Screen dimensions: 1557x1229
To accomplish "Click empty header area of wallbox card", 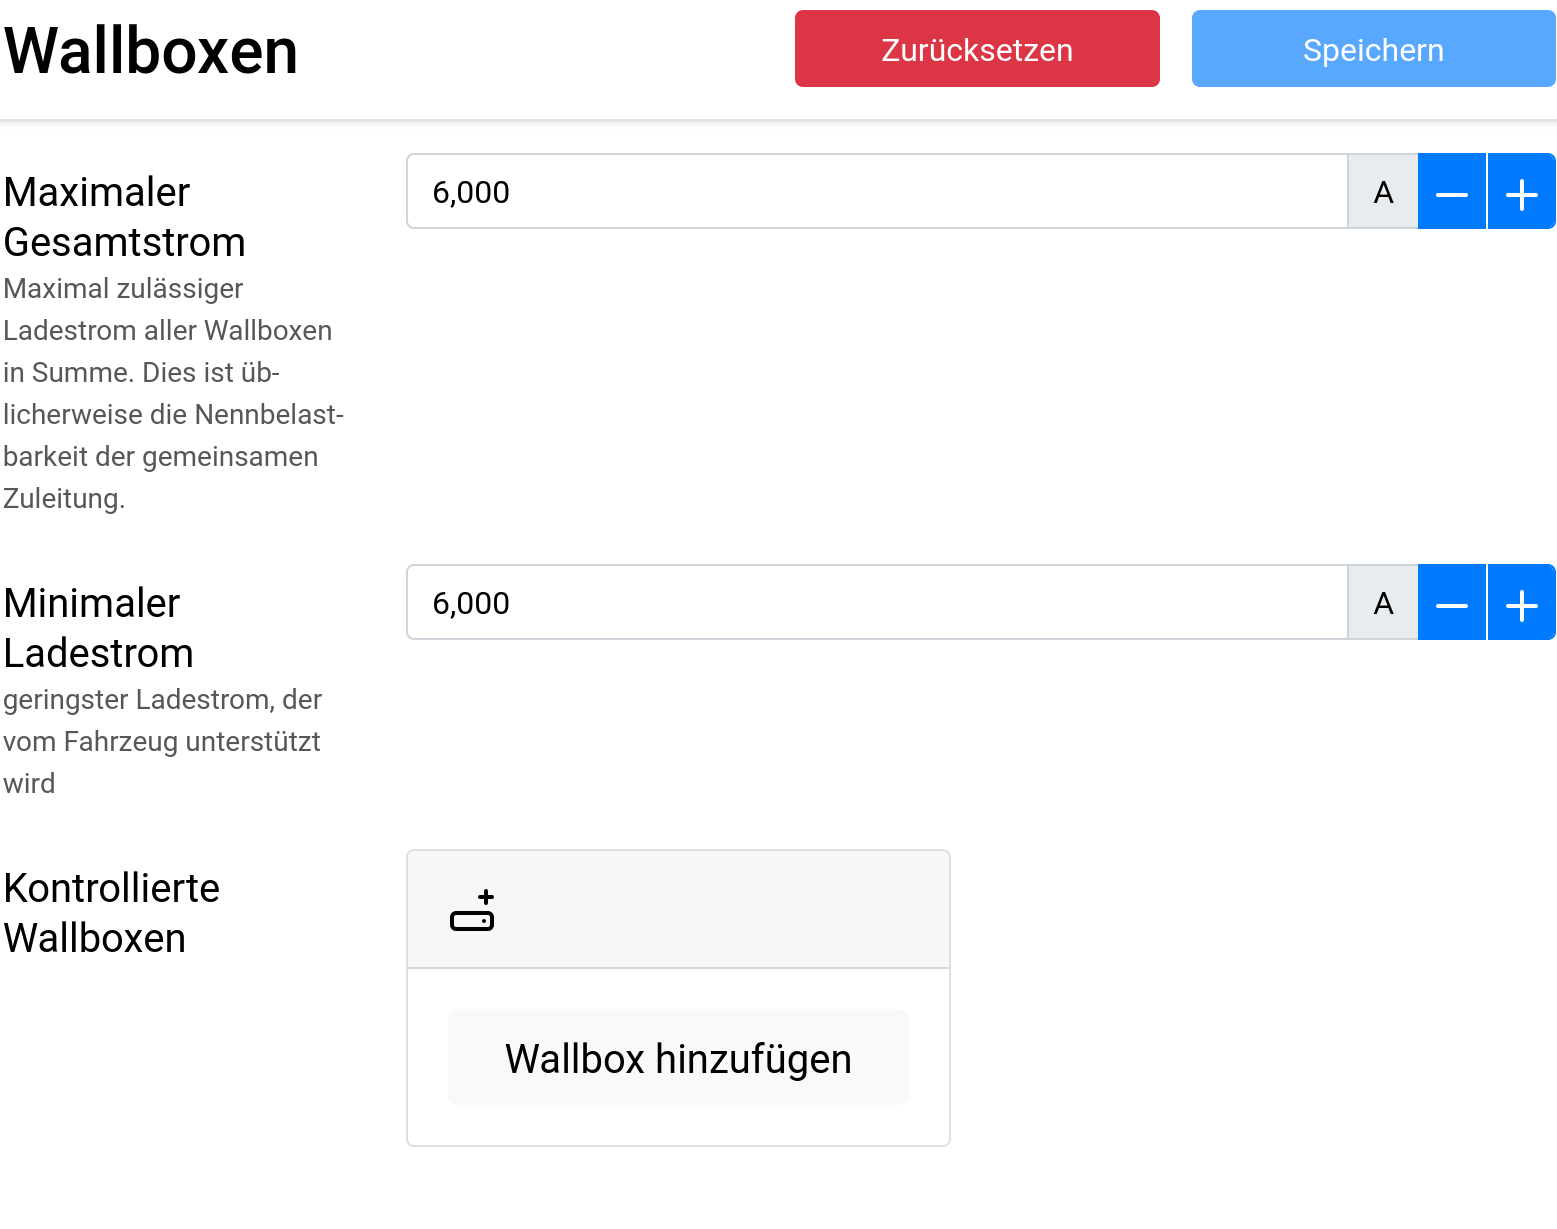I will pos(720,910).
